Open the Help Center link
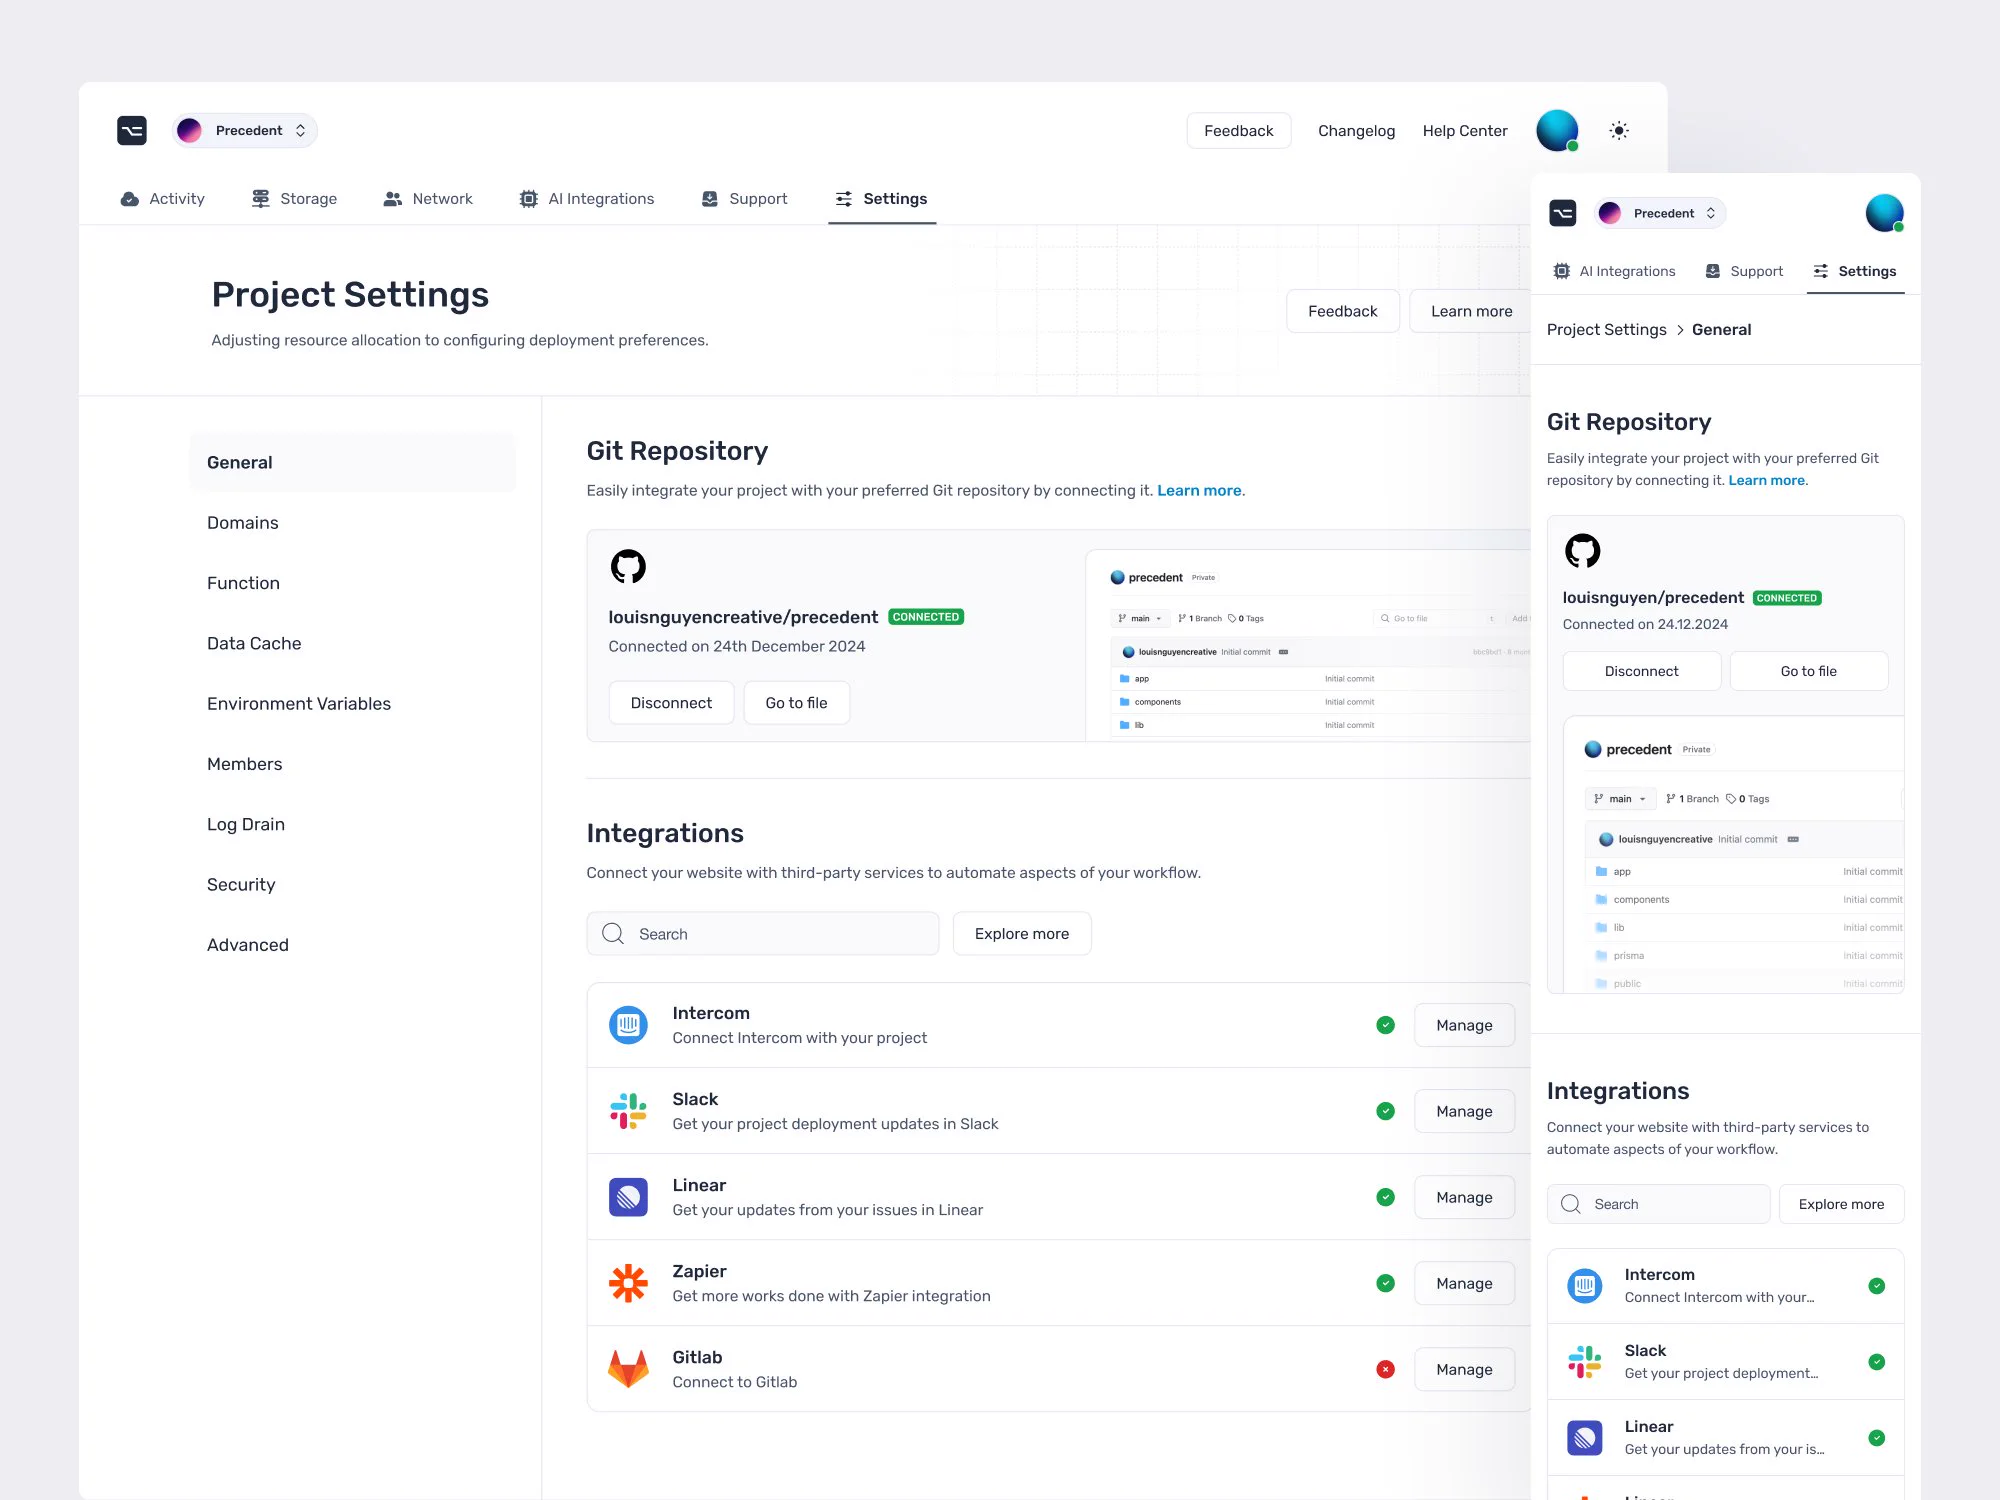 1465,131
